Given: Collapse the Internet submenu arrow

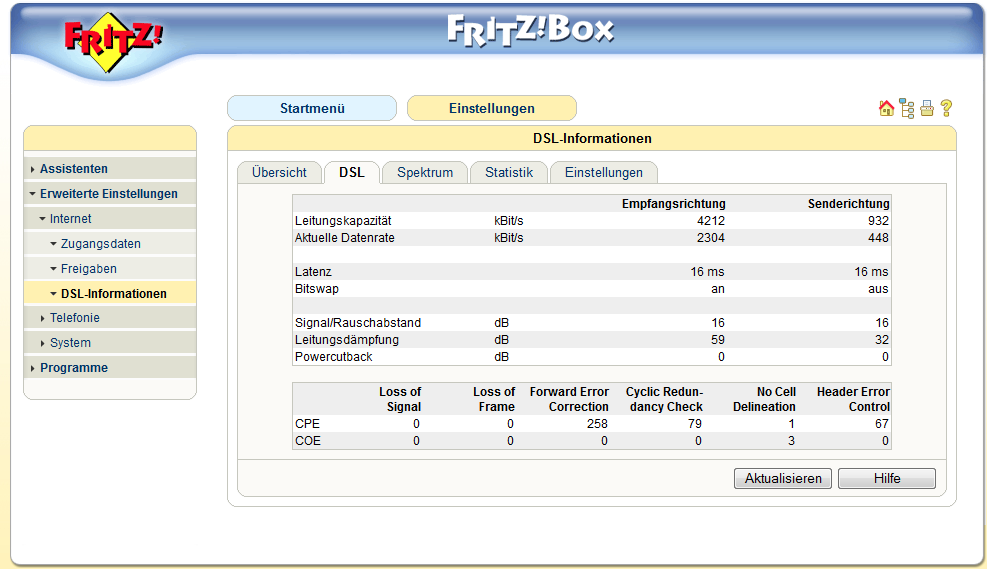Looking at the screenshot, I should [x=42, y=219].
